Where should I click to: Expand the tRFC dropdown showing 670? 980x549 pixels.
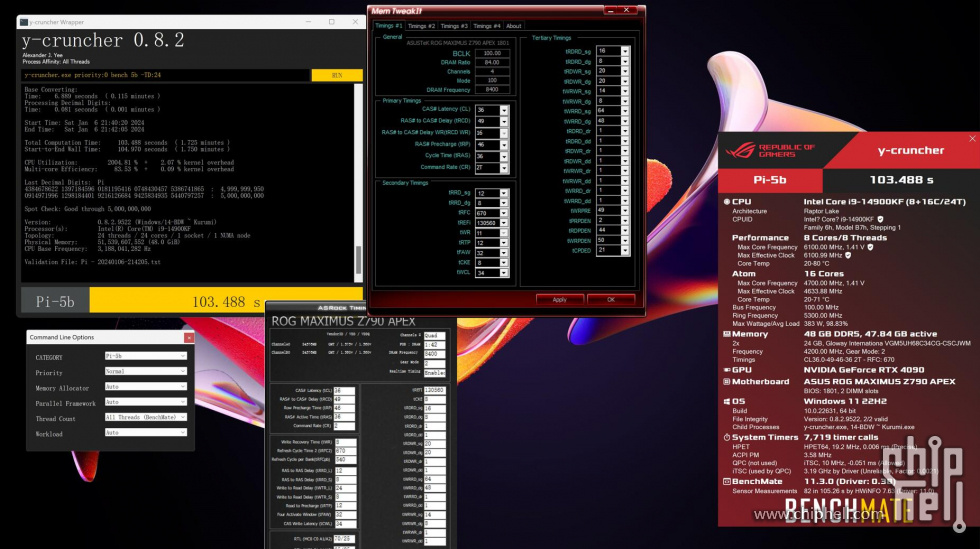point(504,213)
